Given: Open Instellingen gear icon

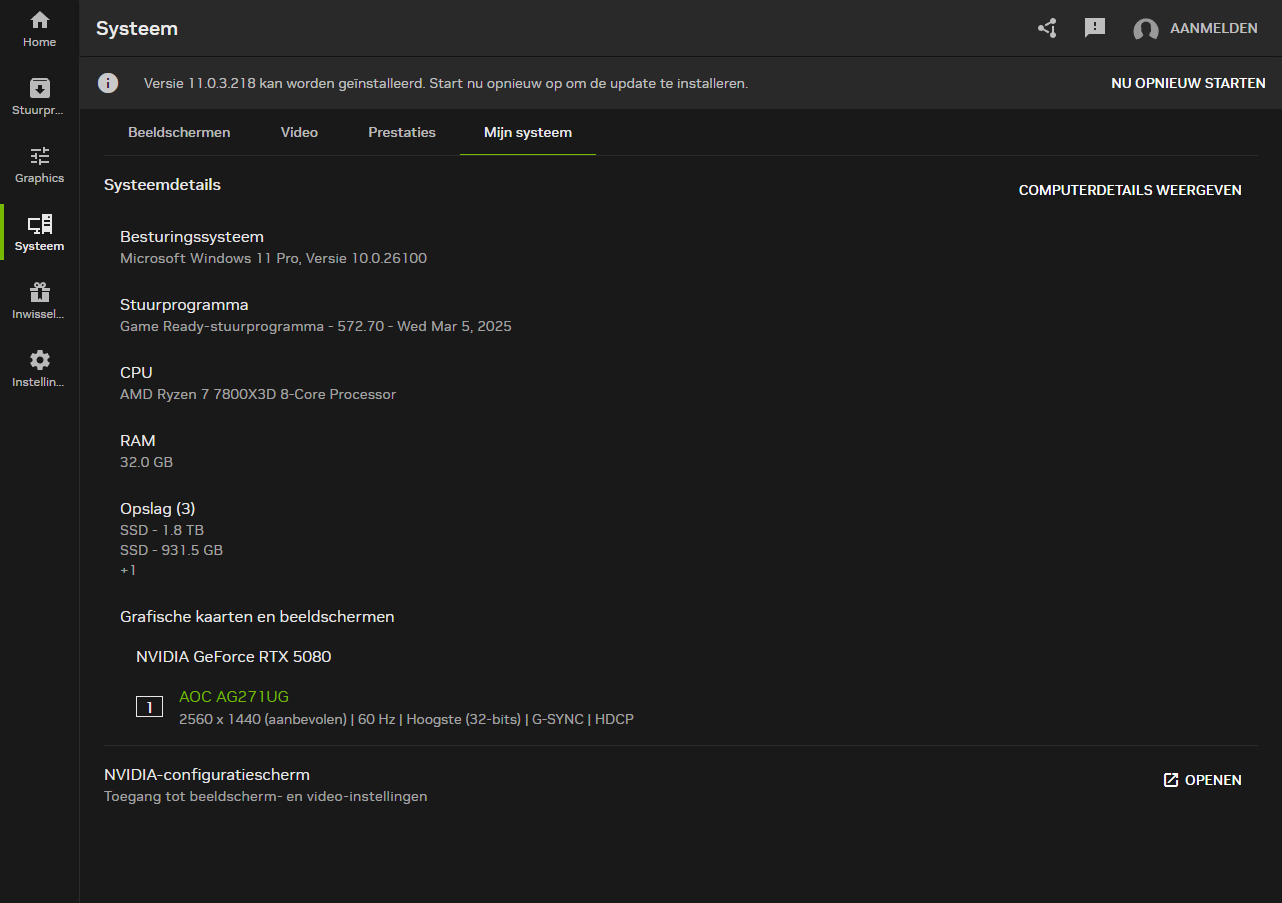Looking at the screenshot, I should (x=40, y=360).
